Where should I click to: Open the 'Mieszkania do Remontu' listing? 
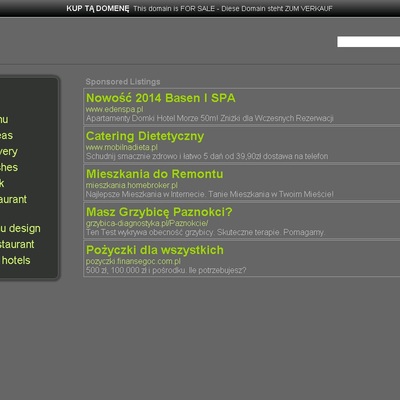click(155, 174)
